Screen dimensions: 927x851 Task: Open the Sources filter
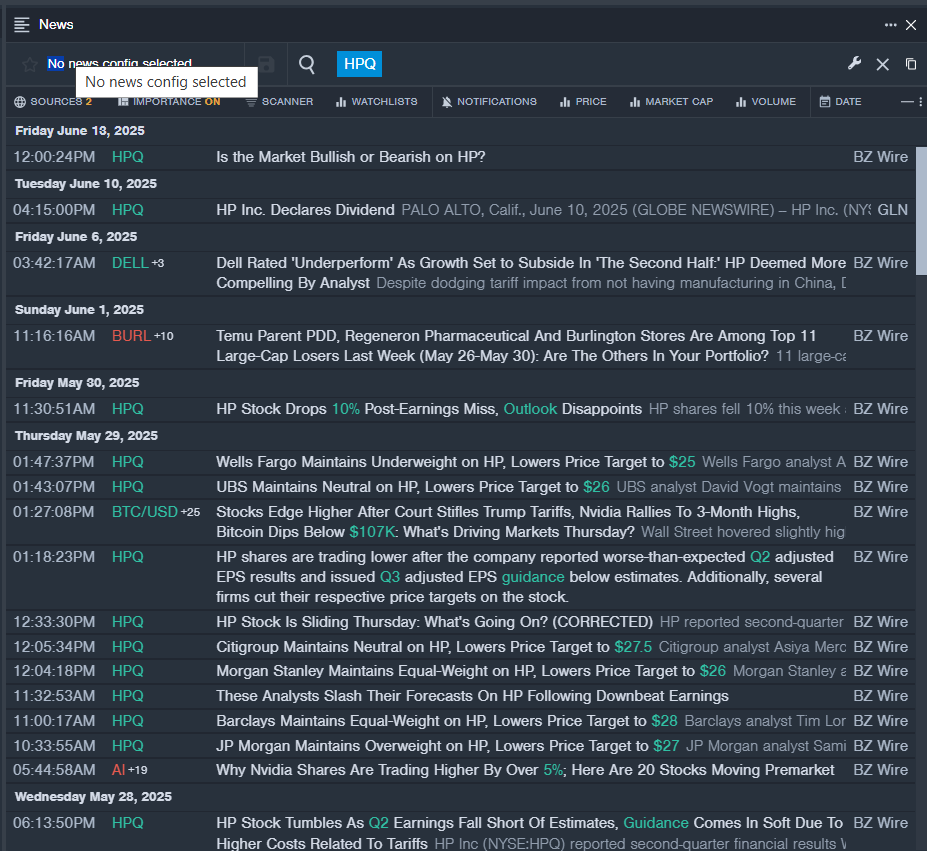53,102
